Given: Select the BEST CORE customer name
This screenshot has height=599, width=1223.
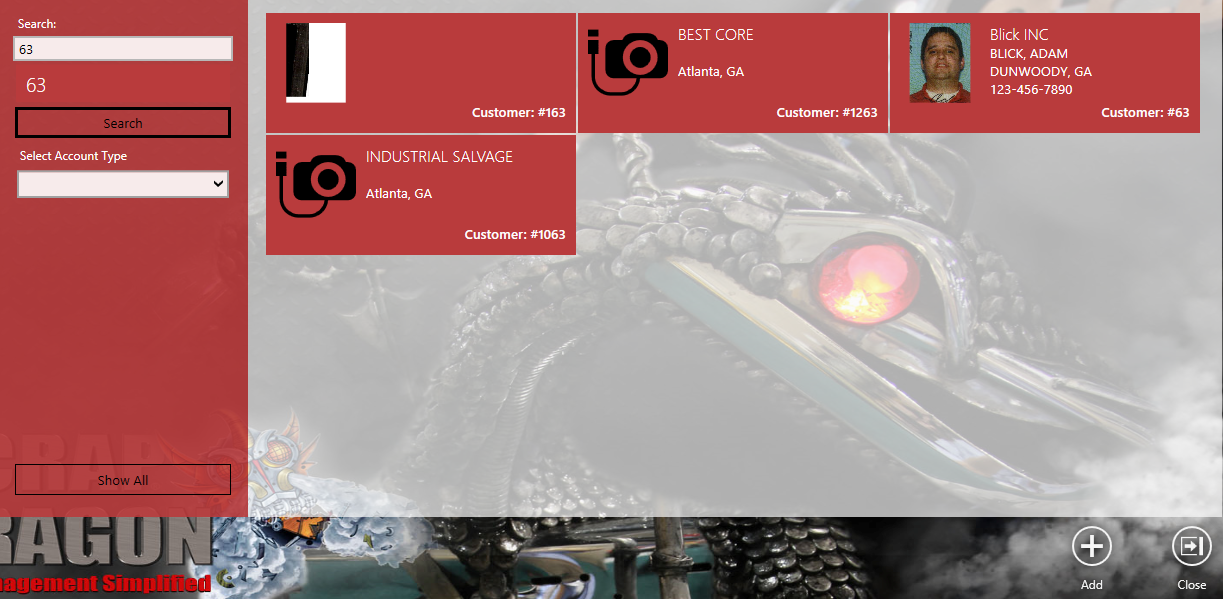Looking at the screenshot, I should 716,35.
